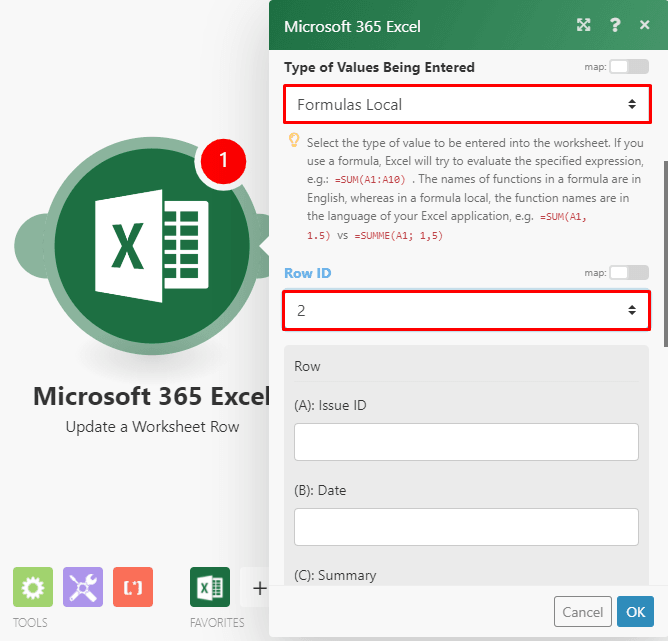The image size is (668, 641).
Task: Click the blue Row ID label
Action: pyautogui.click(x=308, y=273)
